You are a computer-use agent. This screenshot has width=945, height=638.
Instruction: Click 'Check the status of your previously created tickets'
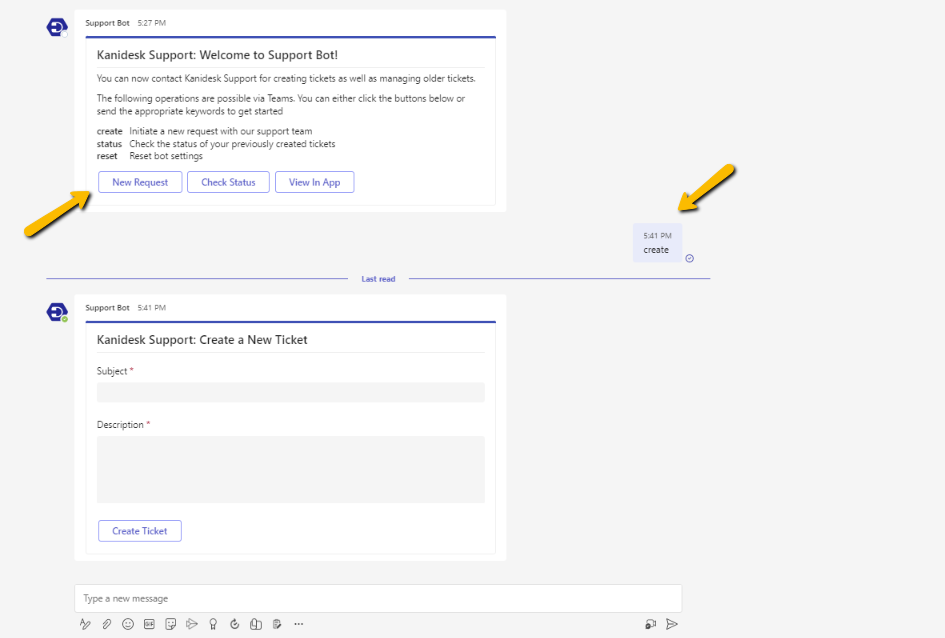232,144
